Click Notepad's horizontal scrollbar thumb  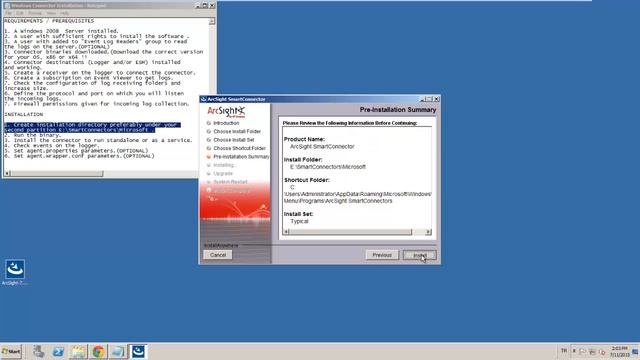(57, 174)
